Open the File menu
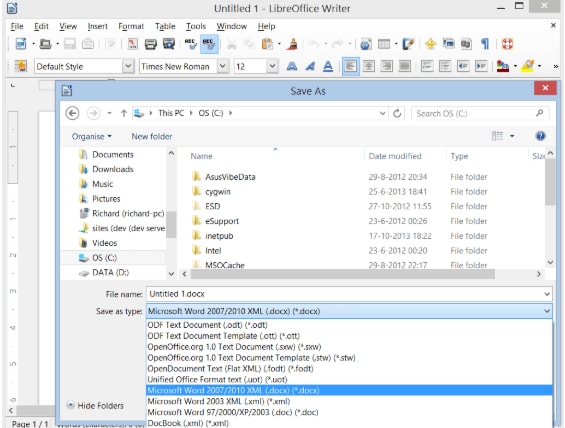Viewport: 565px width, 428px height. (17, 26)
